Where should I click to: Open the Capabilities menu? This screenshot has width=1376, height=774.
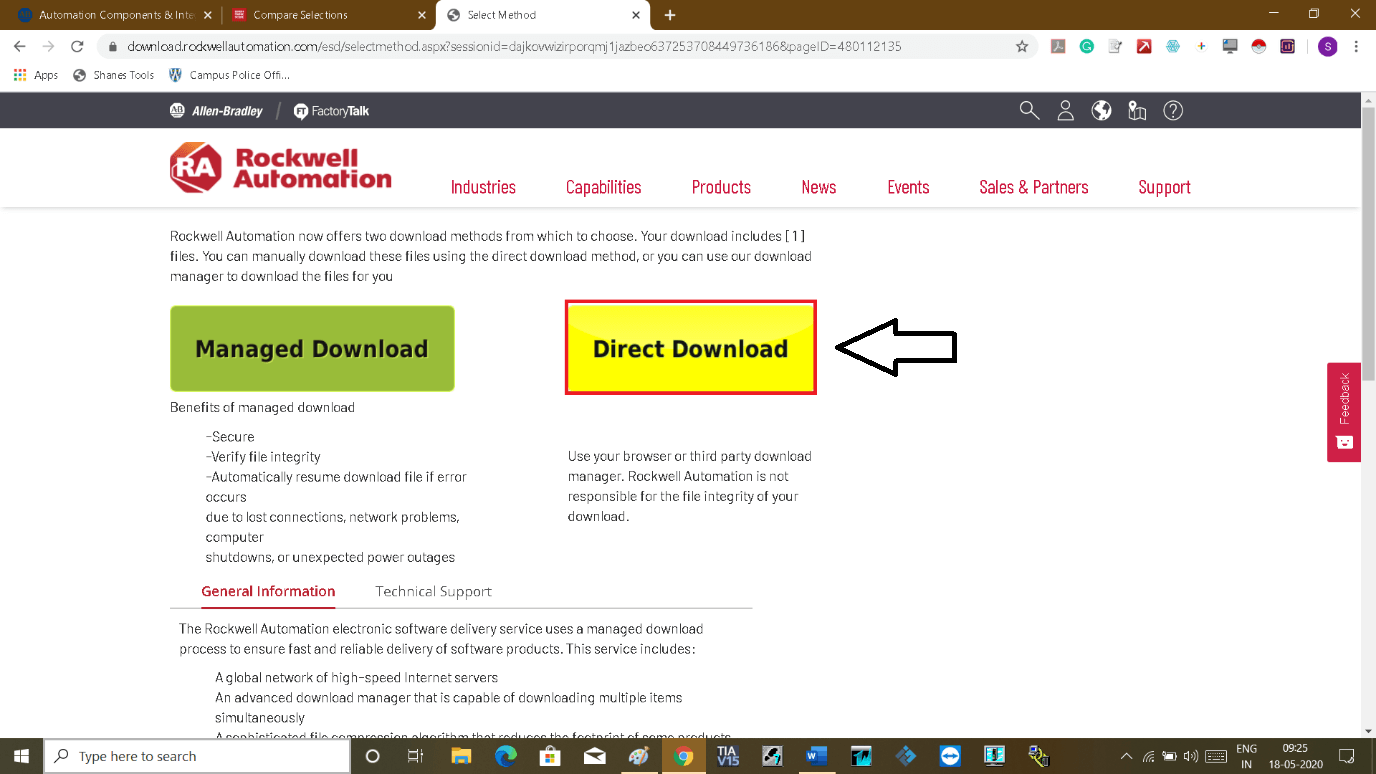tap(603, 187)
